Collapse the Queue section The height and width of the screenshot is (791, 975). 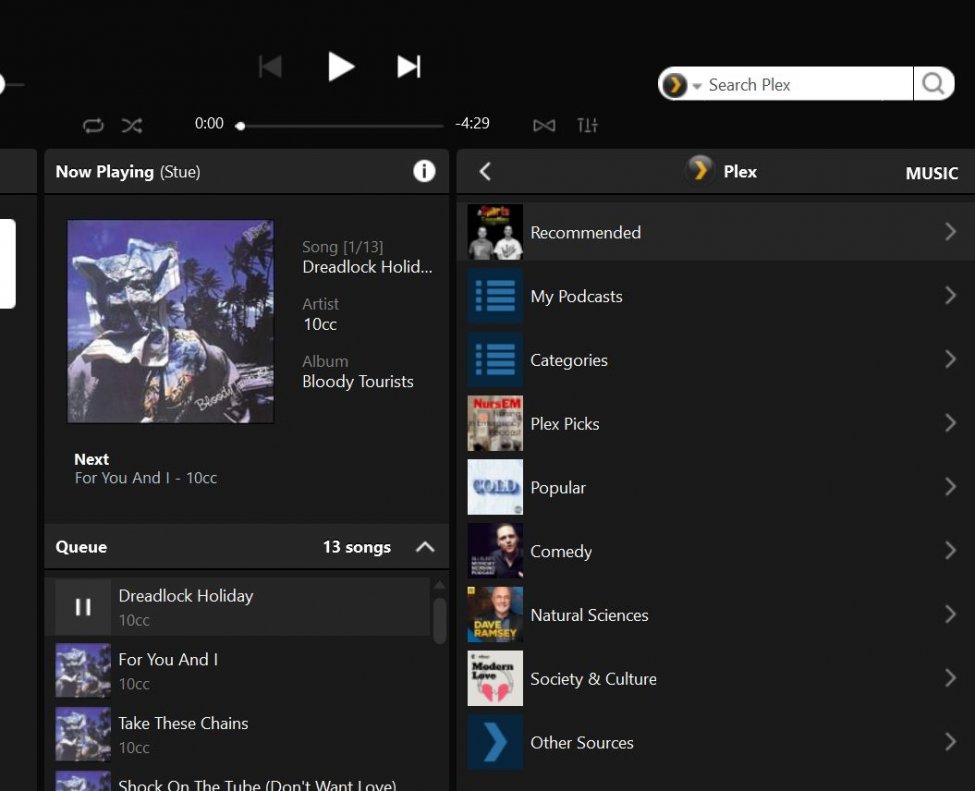(x=425, y=547)
